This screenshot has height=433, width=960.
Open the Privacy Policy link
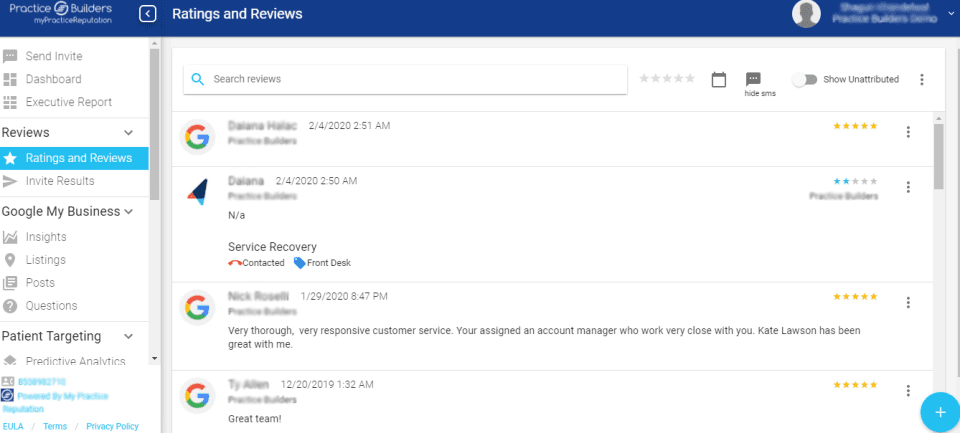[x=113, y=426]
